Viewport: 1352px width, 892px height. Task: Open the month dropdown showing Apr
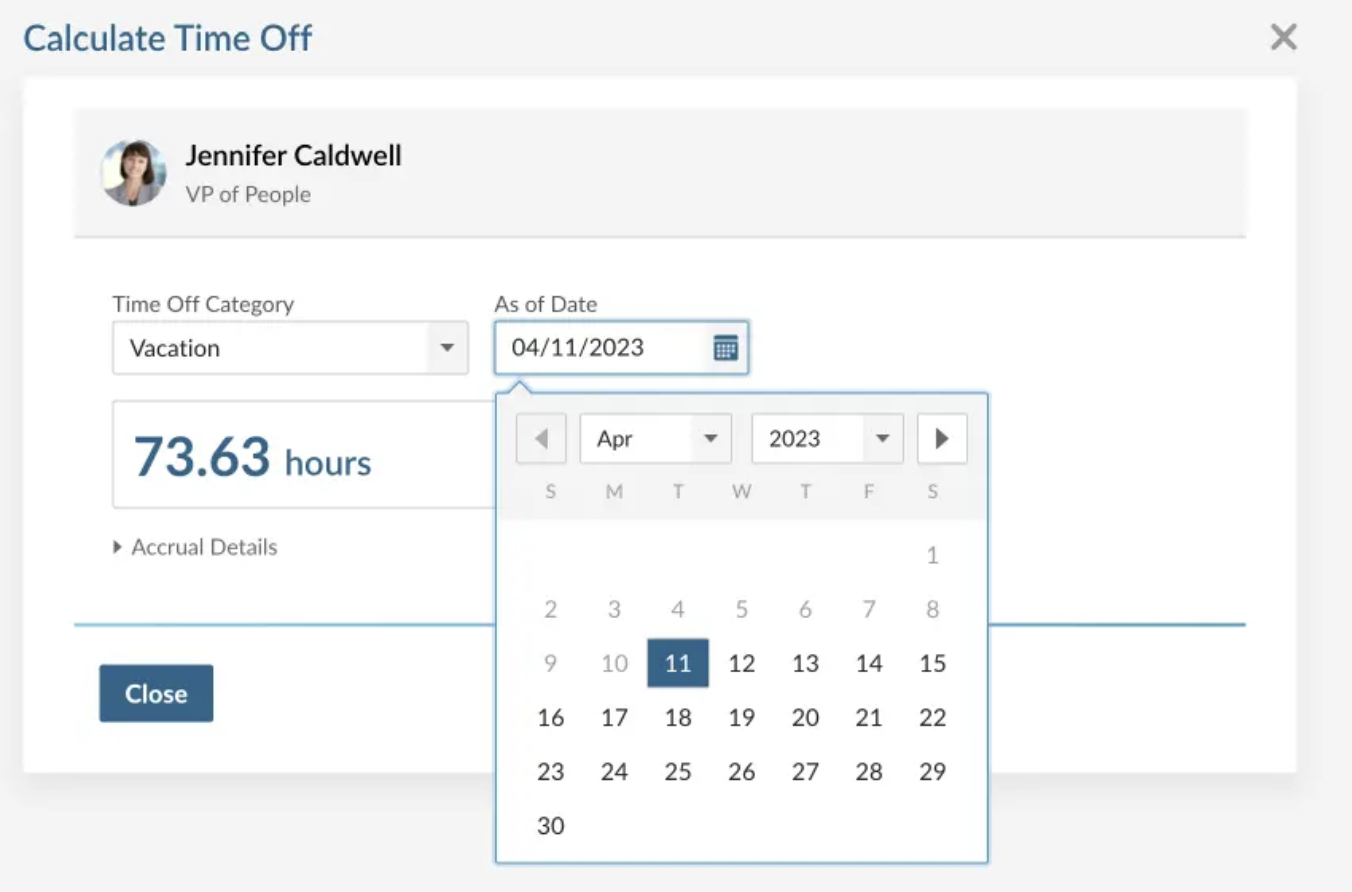click(x=655, y=438)
